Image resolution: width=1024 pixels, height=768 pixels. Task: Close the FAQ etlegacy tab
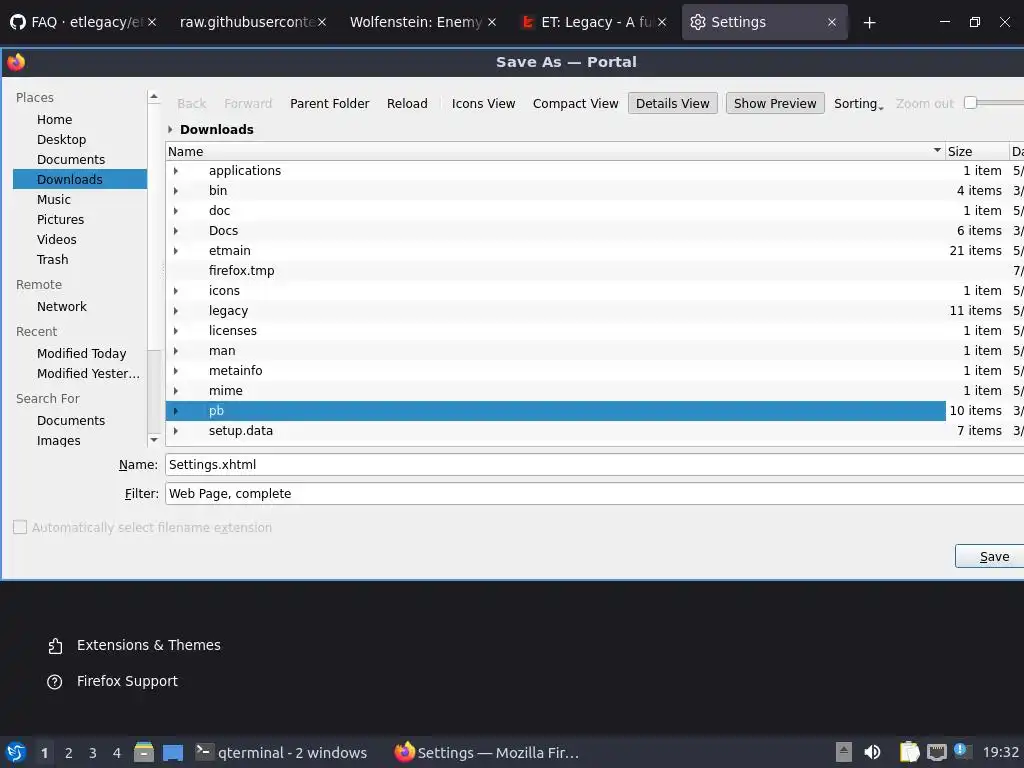152,22
